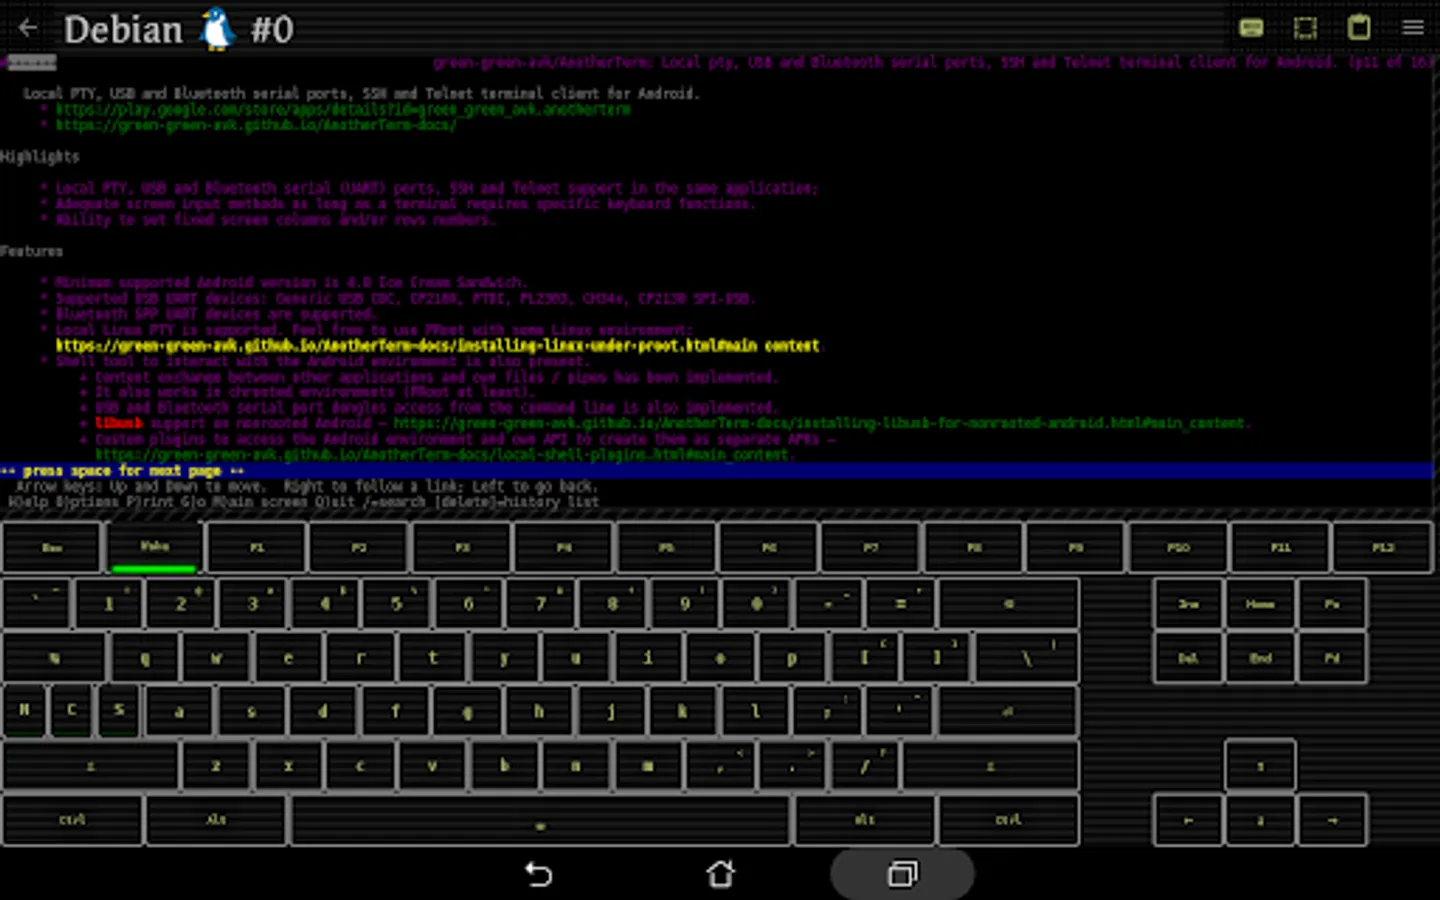The width and height of the screenshot is (1440, 900).
Task: Tap the Backspace key above the backslash key
Action: click(x=1009, y=603)
